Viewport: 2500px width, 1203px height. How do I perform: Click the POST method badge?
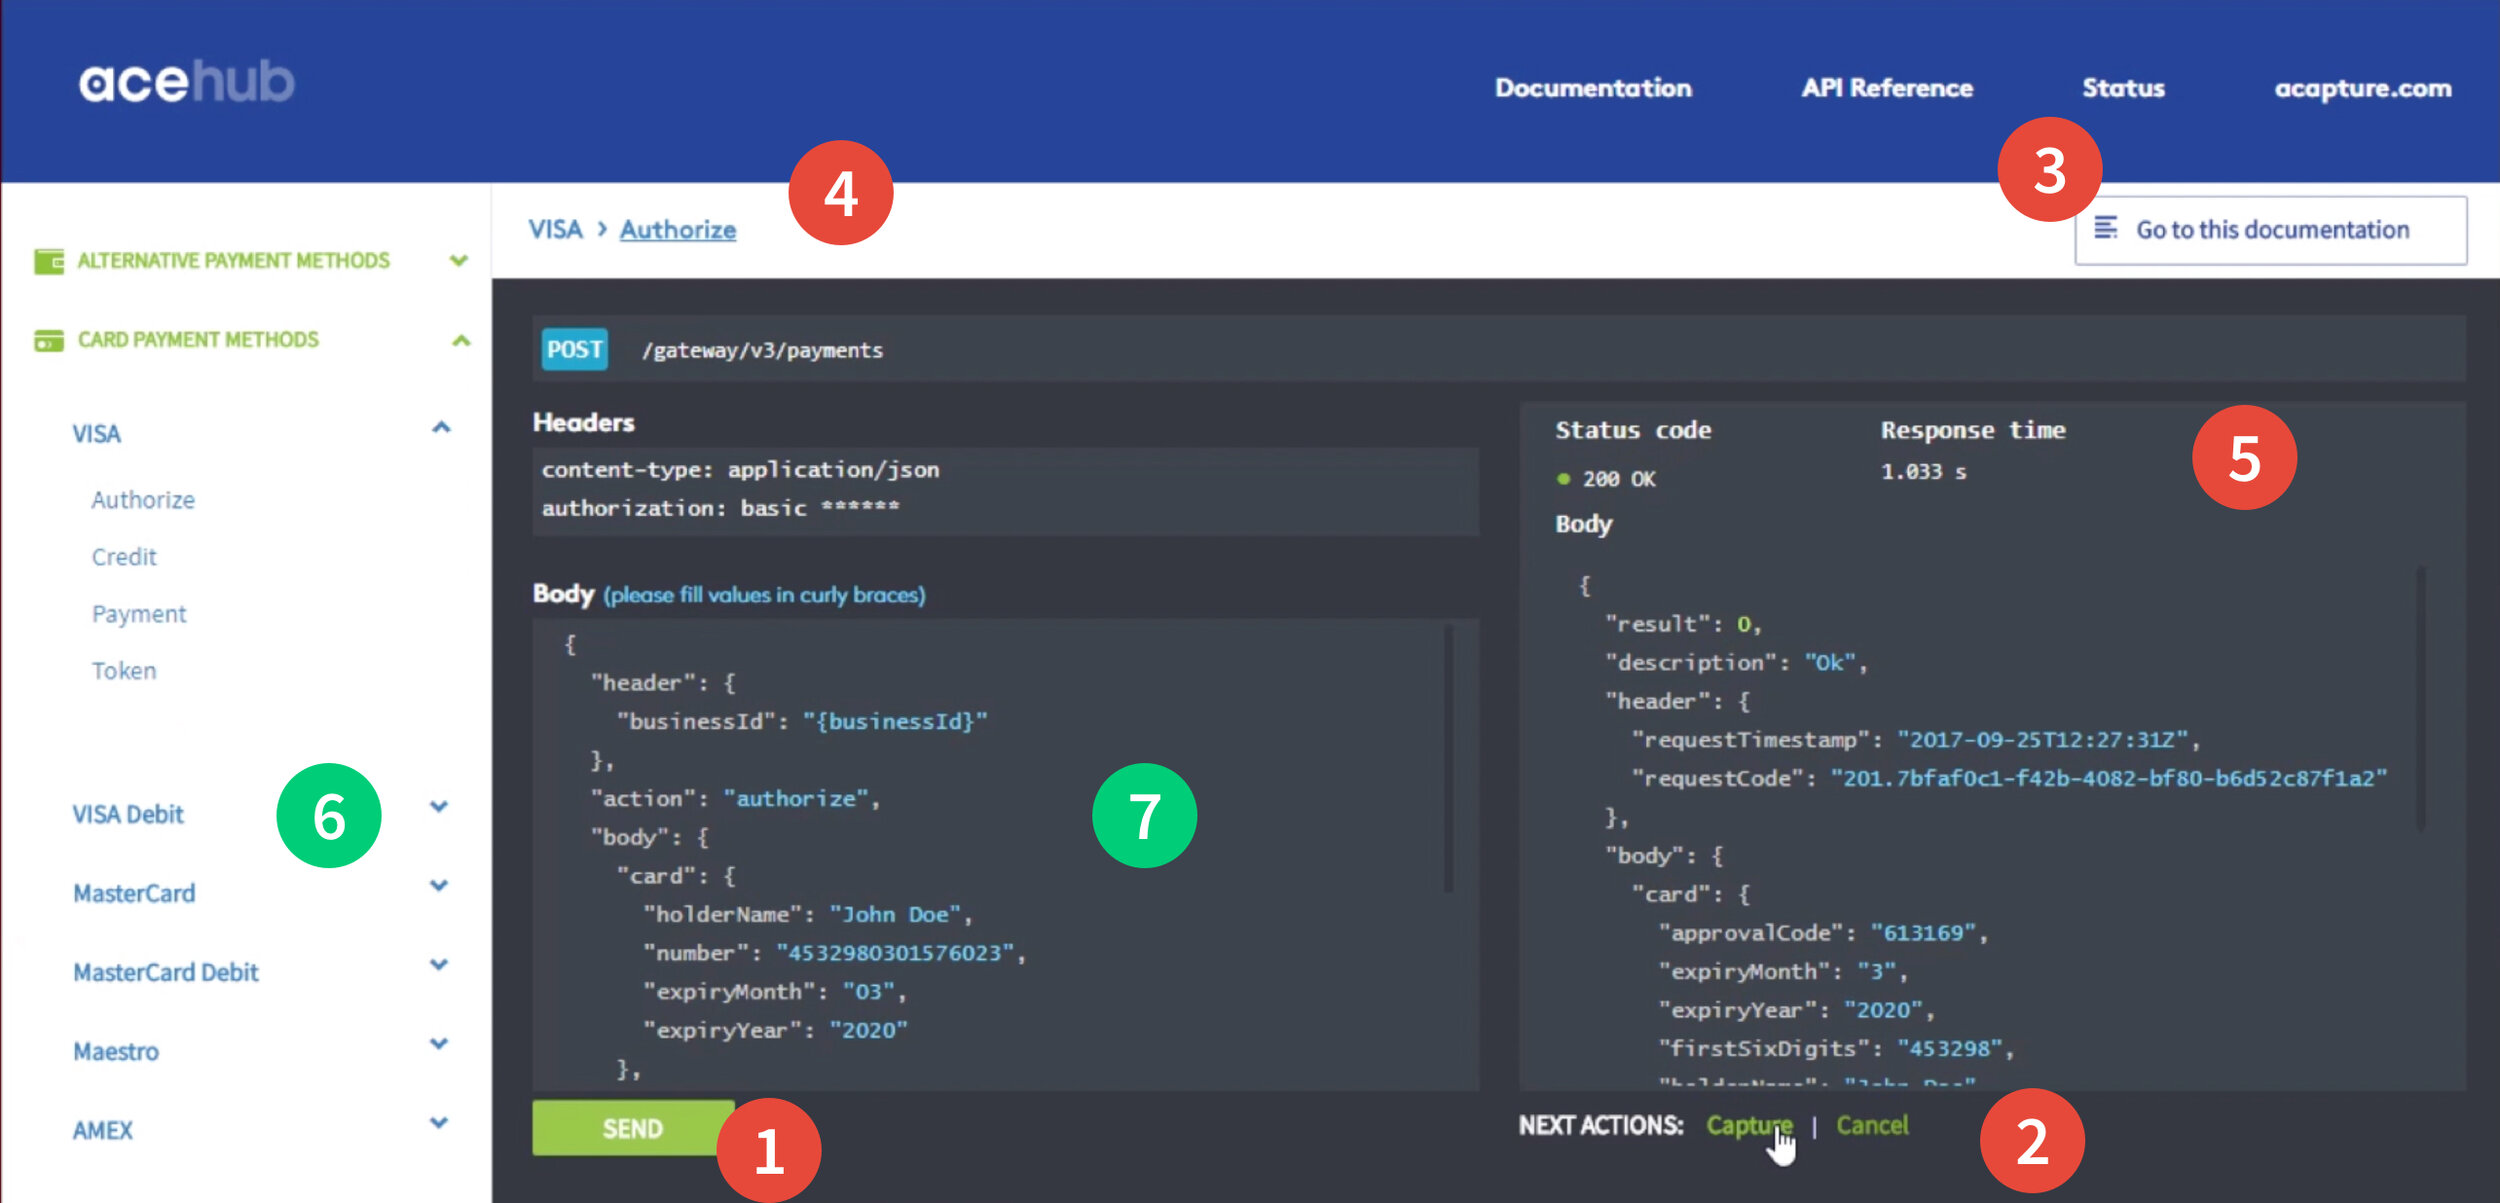tap(574, 350)
